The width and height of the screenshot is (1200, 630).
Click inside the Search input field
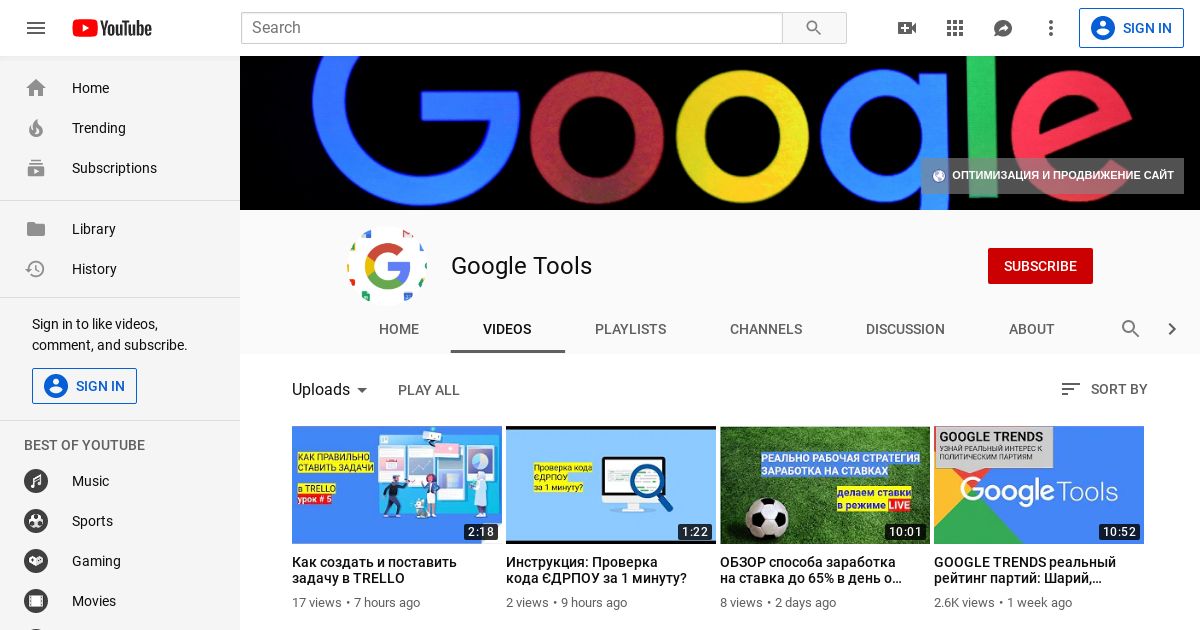(512, 28)
